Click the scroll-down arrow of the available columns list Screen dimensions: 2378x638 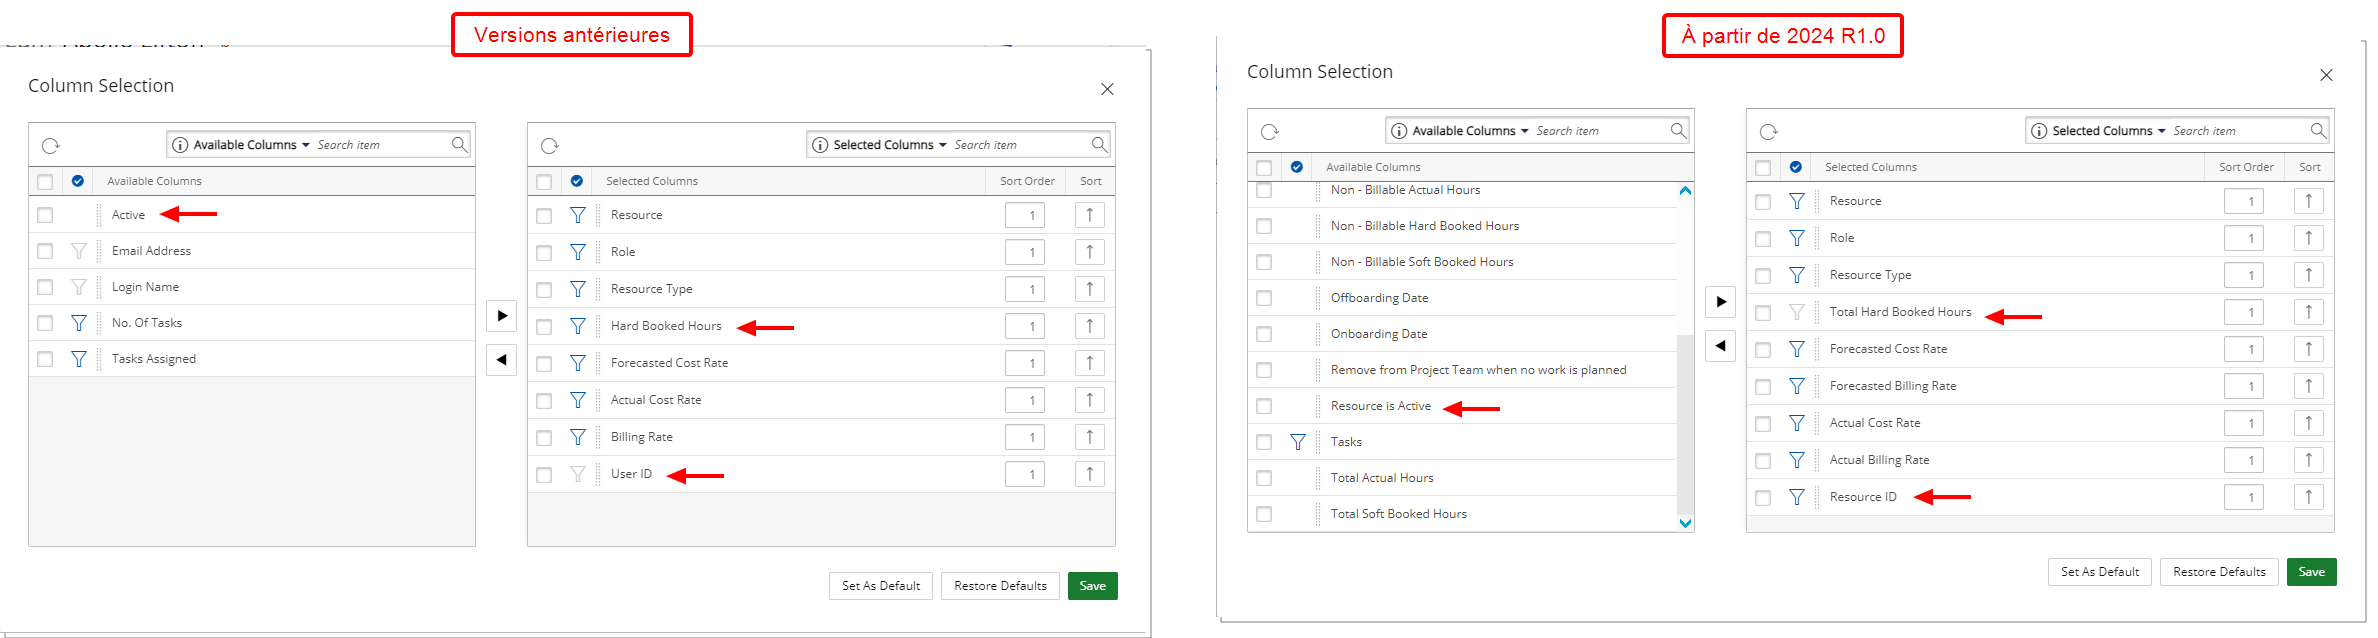pyautogui.click(x=1685, y=523)
